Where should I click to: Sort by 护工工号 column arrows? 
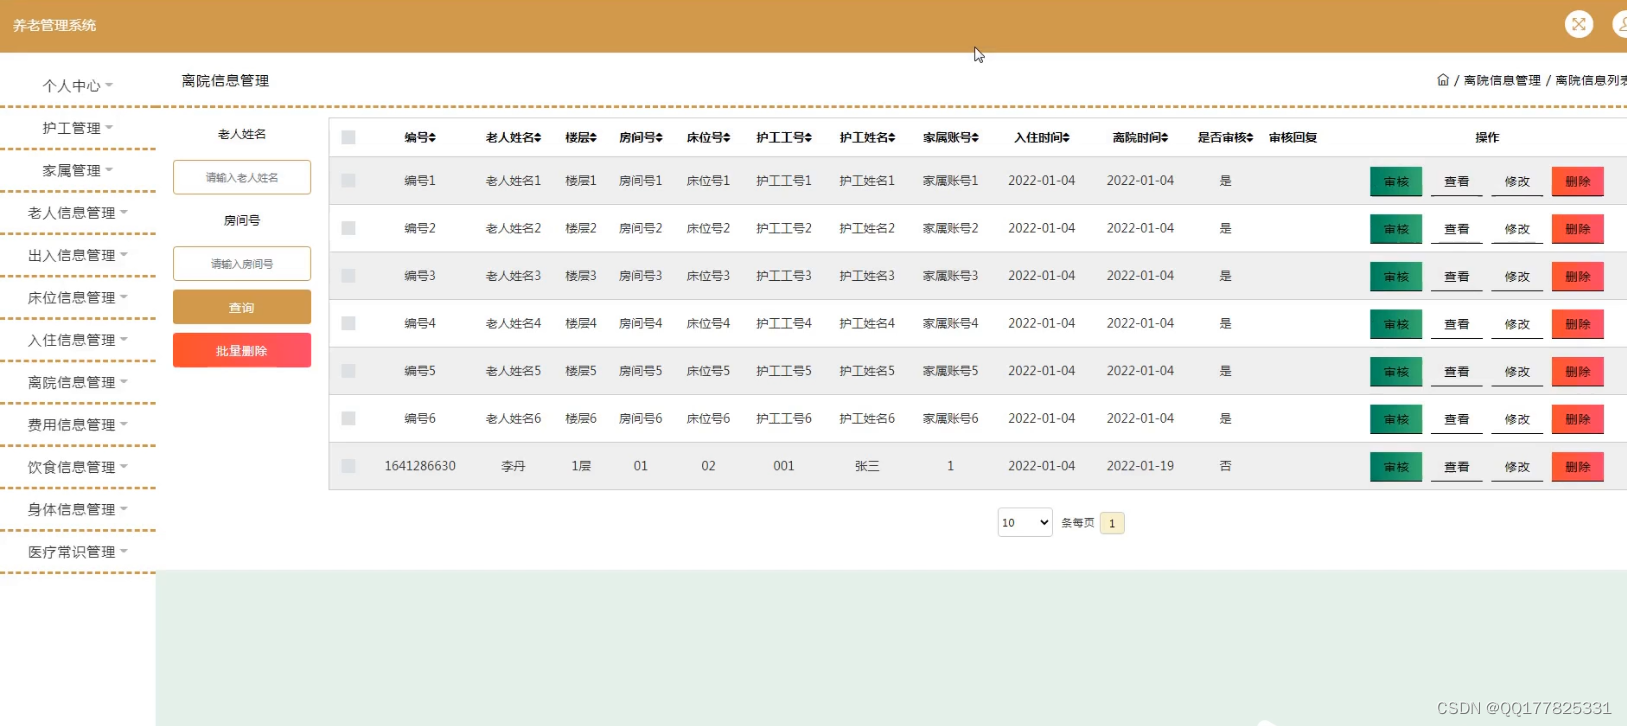tap(808, 138)
